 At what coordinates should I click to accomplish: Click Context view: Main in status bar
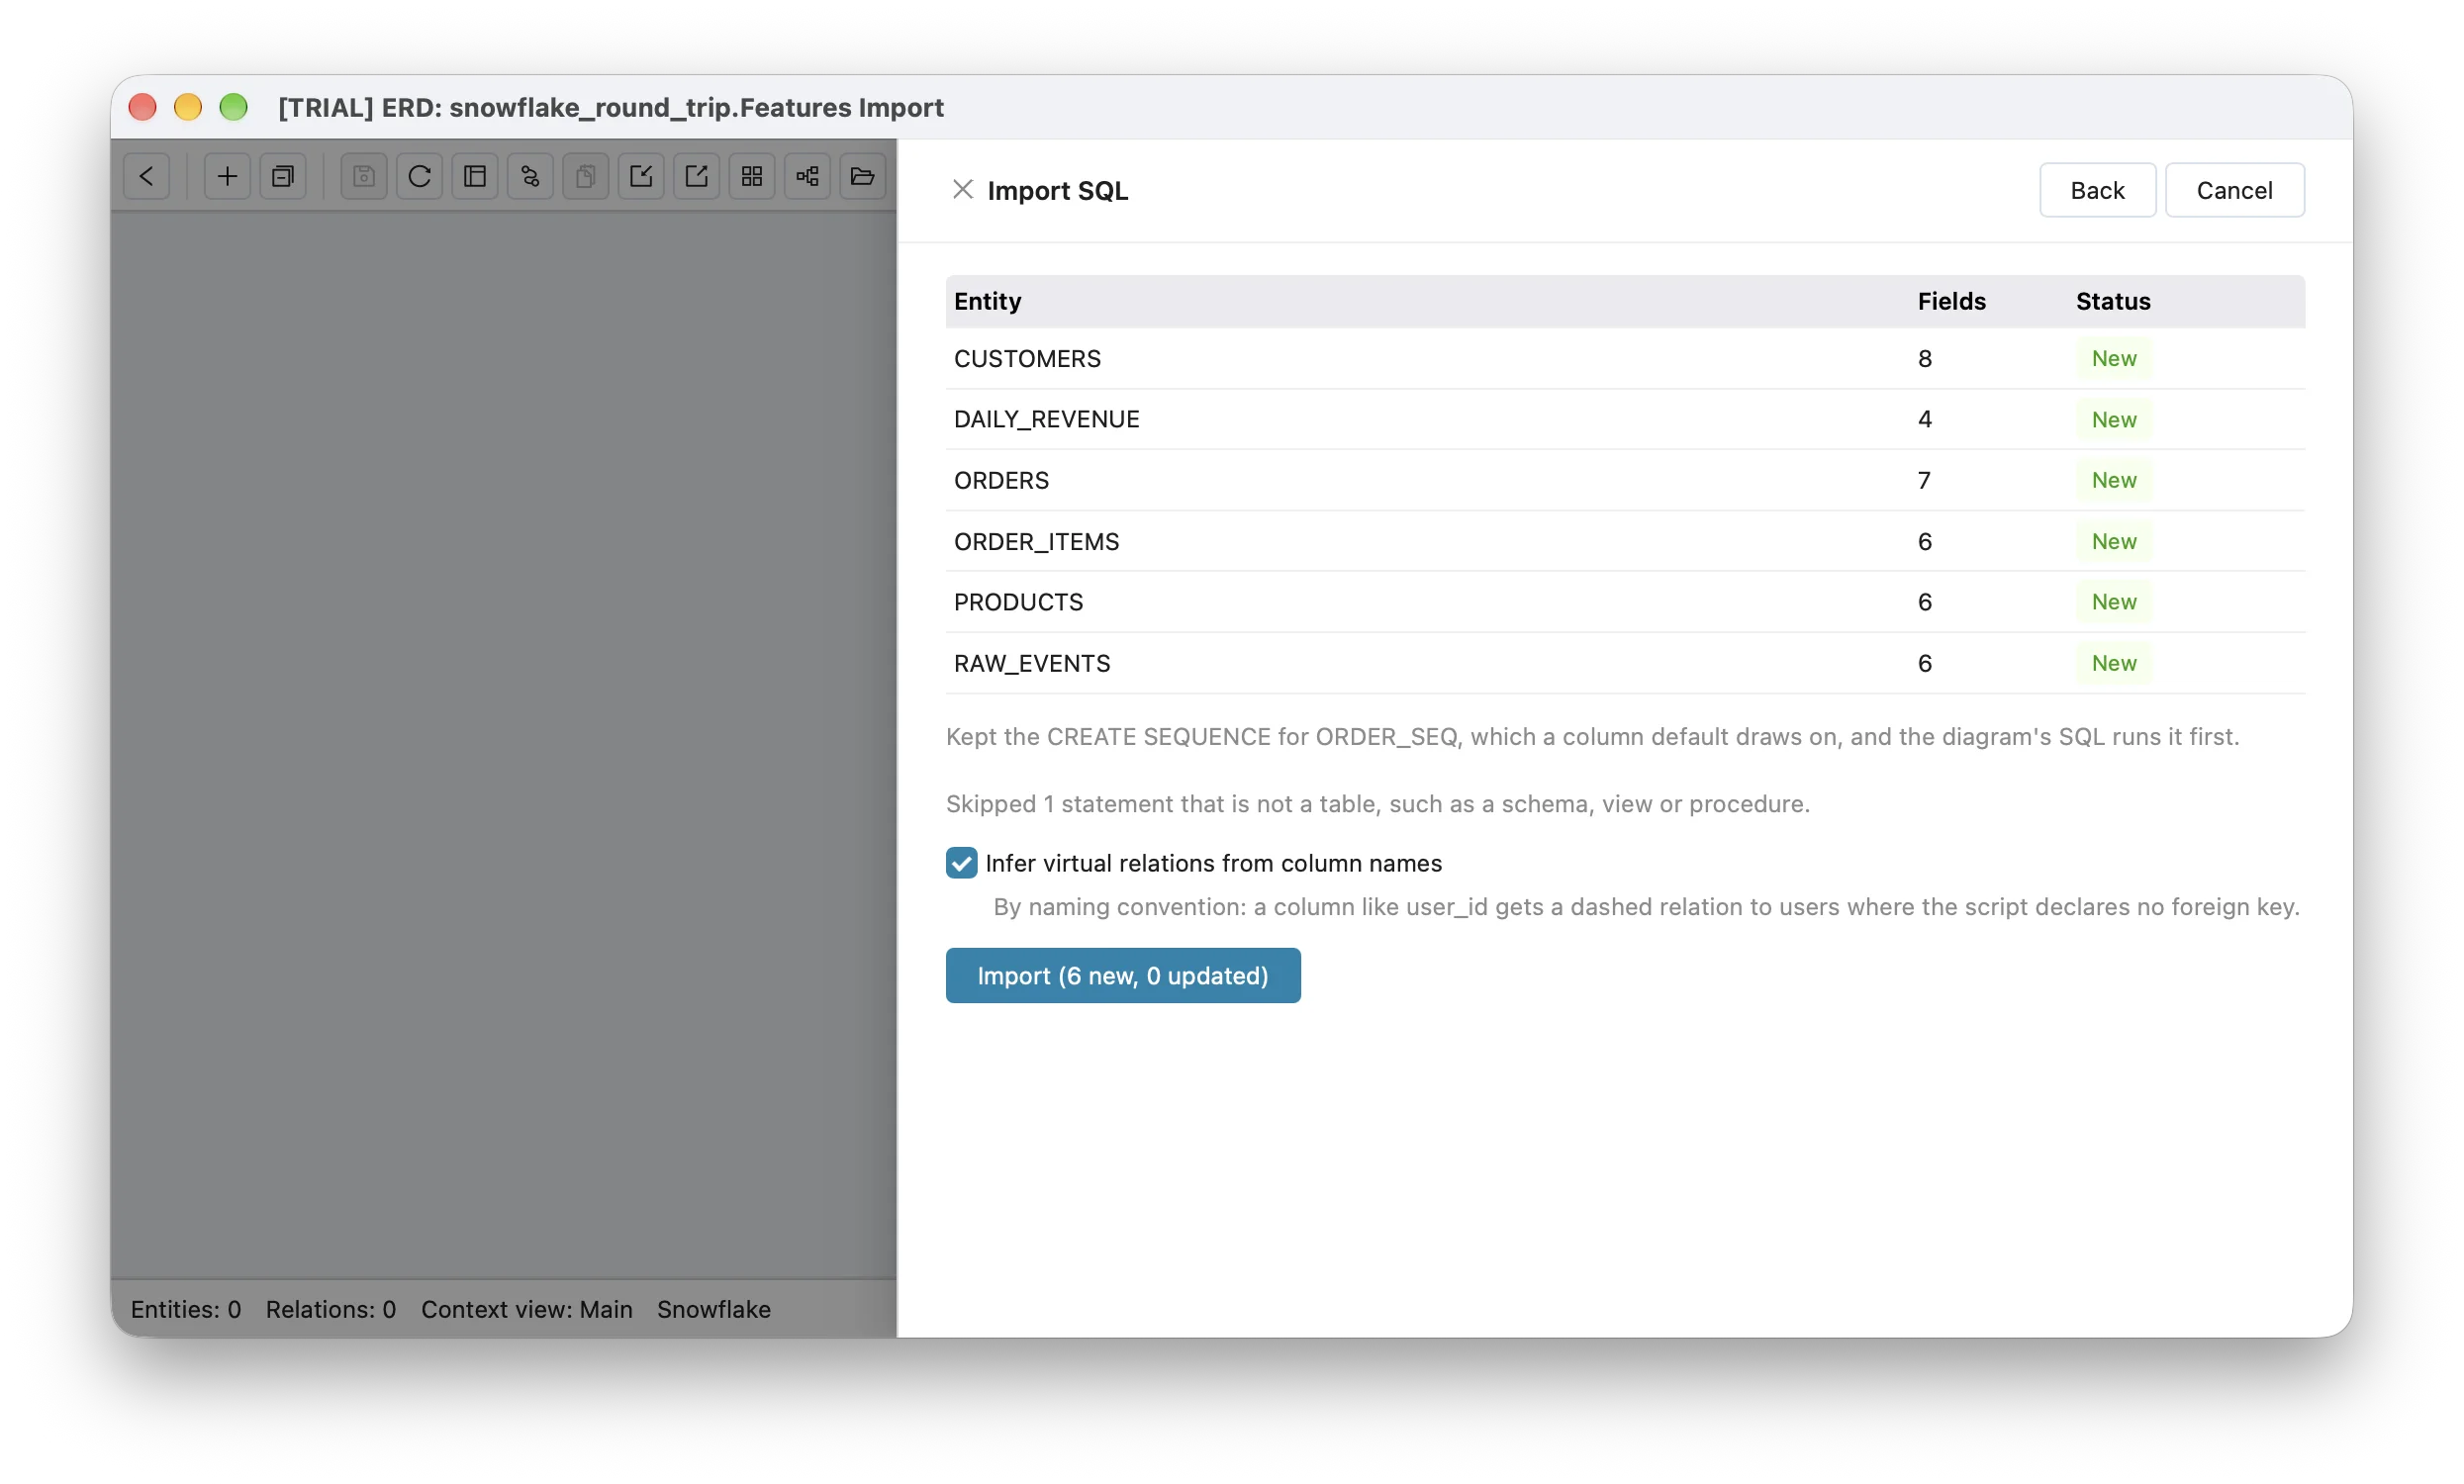click(x=527, y=1310)
